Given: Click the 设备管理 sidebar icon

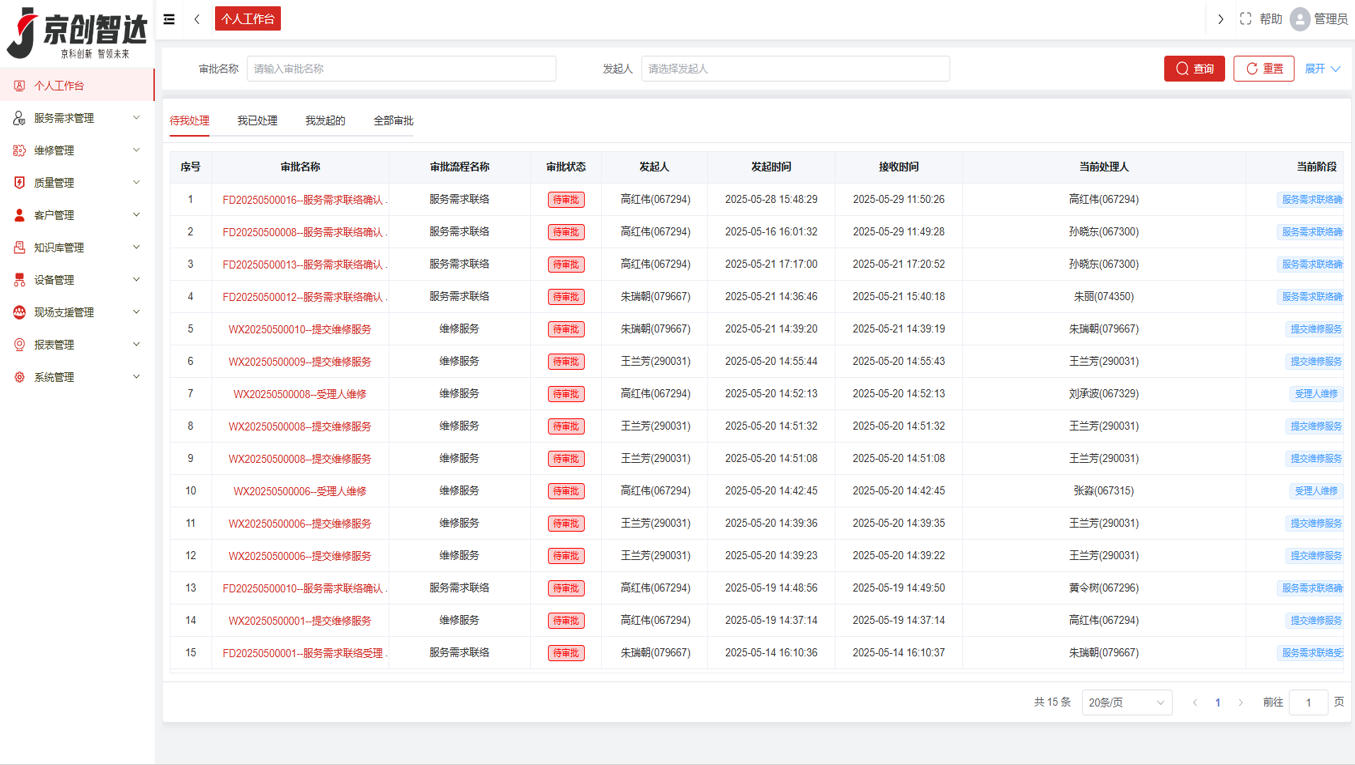Looking at the screenshot, I should [19, 280].
